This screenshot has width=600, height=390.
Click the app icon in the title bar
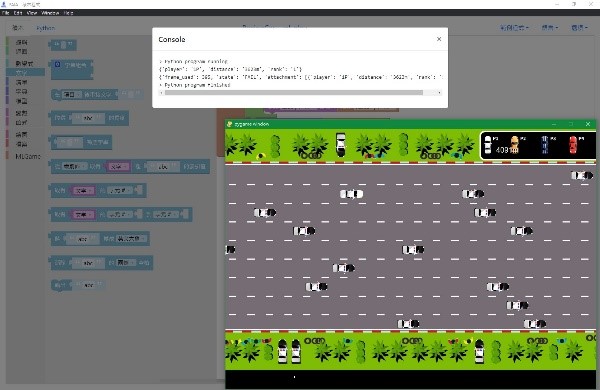(3, 4)
